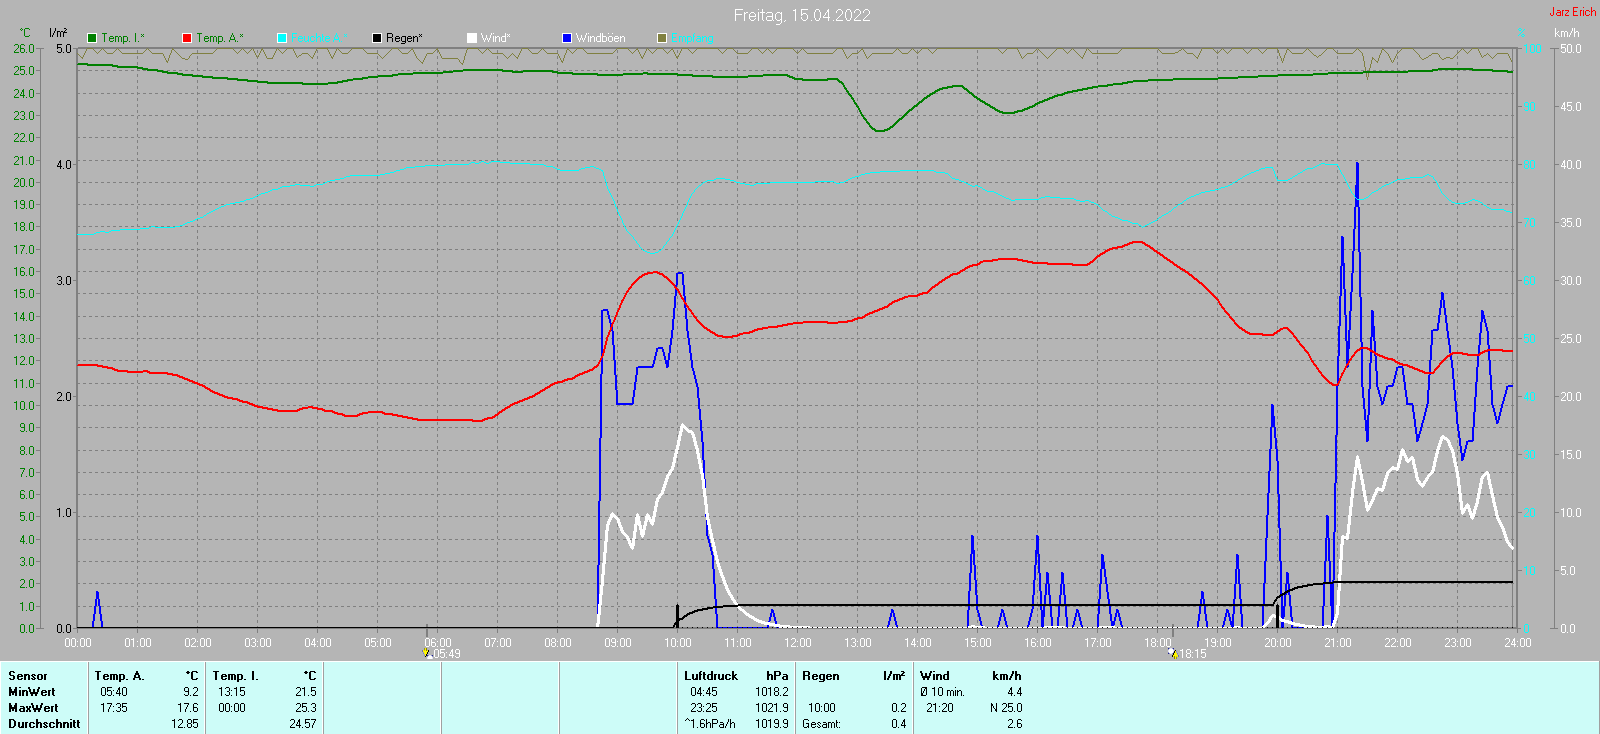Click the minimum inside temperature value 21.5
This screenshot has width=1600, height=734.
point(306,692)
